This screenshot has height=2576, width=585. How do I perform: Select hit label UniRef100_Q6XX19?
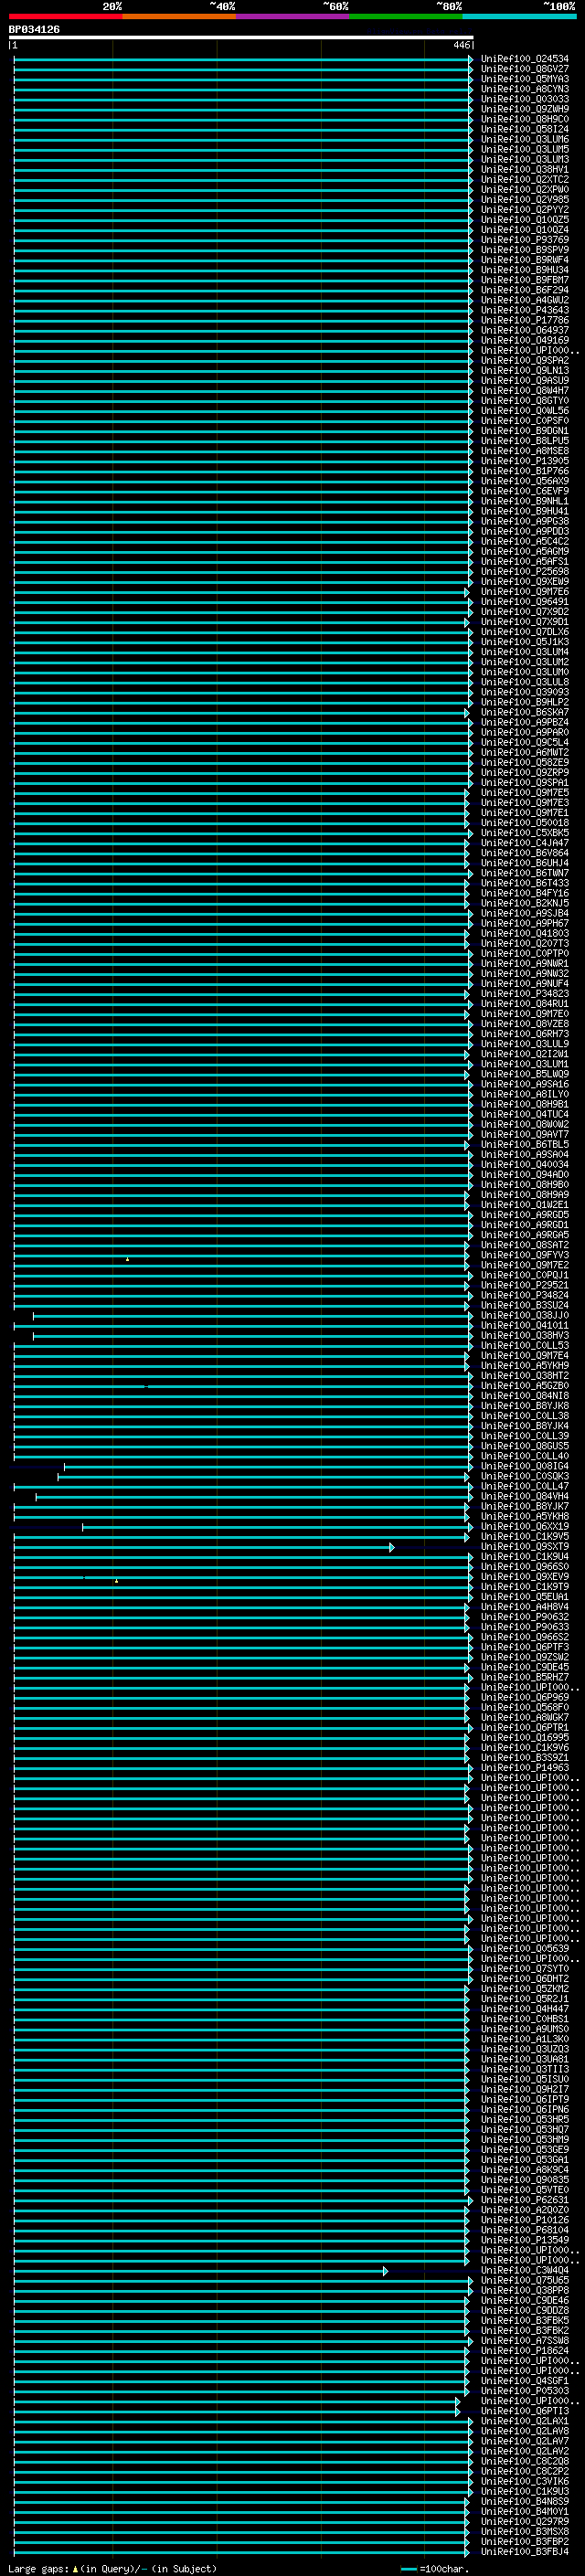(x=525, y=1527)
